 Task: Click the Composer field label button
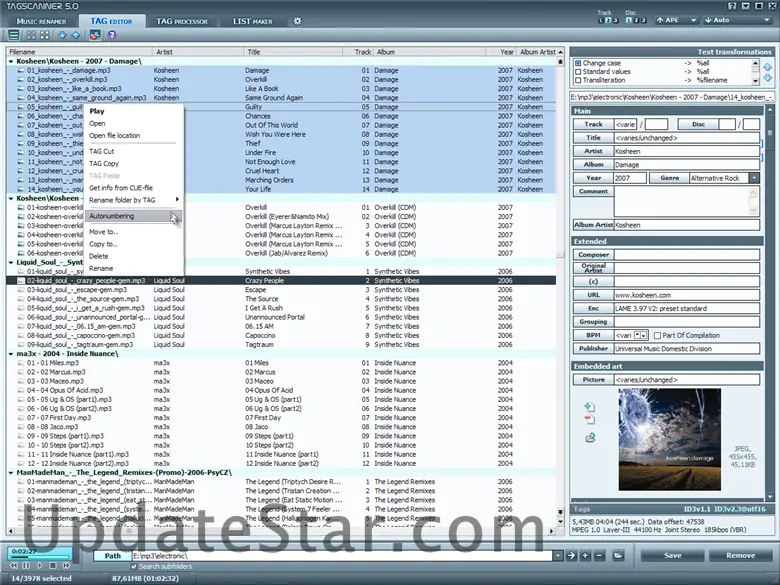(593, 255)
